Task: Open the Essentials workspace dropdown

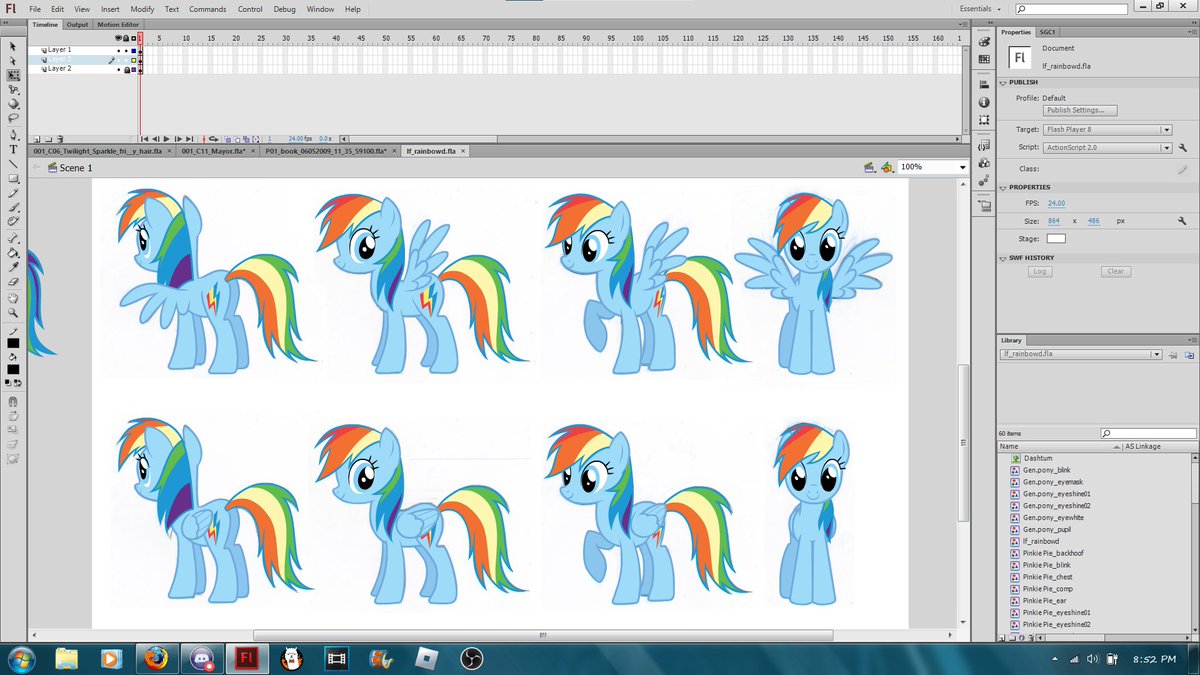Action: point(982,8)
